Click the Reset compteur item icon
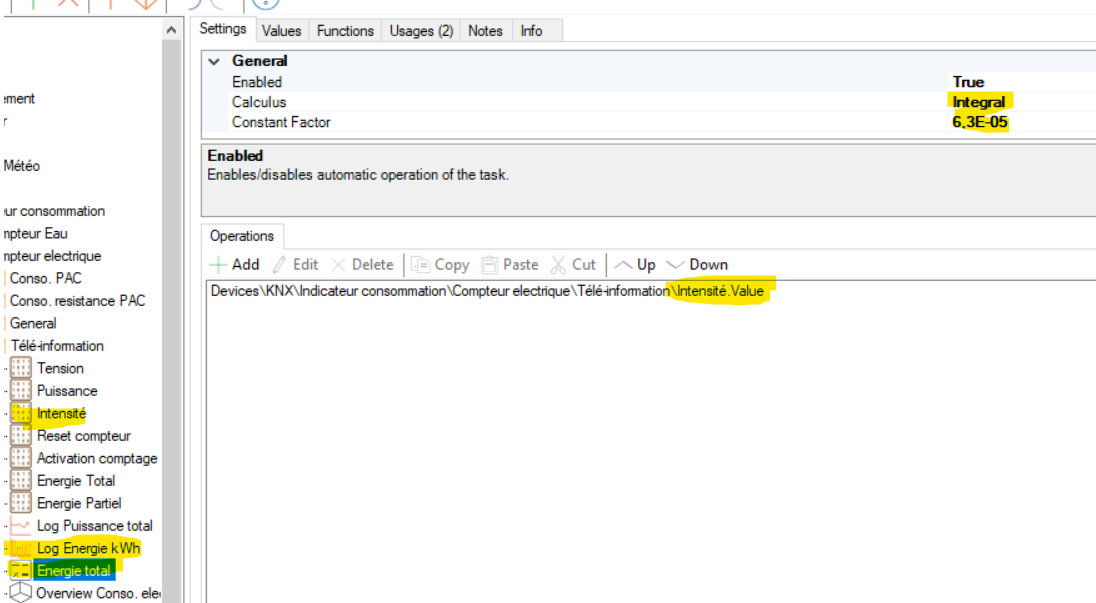 (x=21, y=436)
